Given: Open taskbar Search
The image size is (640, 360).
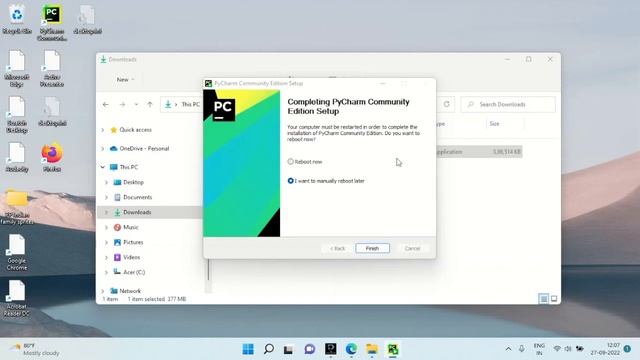Looking at the screenshot, I should (x=269, y=349).
